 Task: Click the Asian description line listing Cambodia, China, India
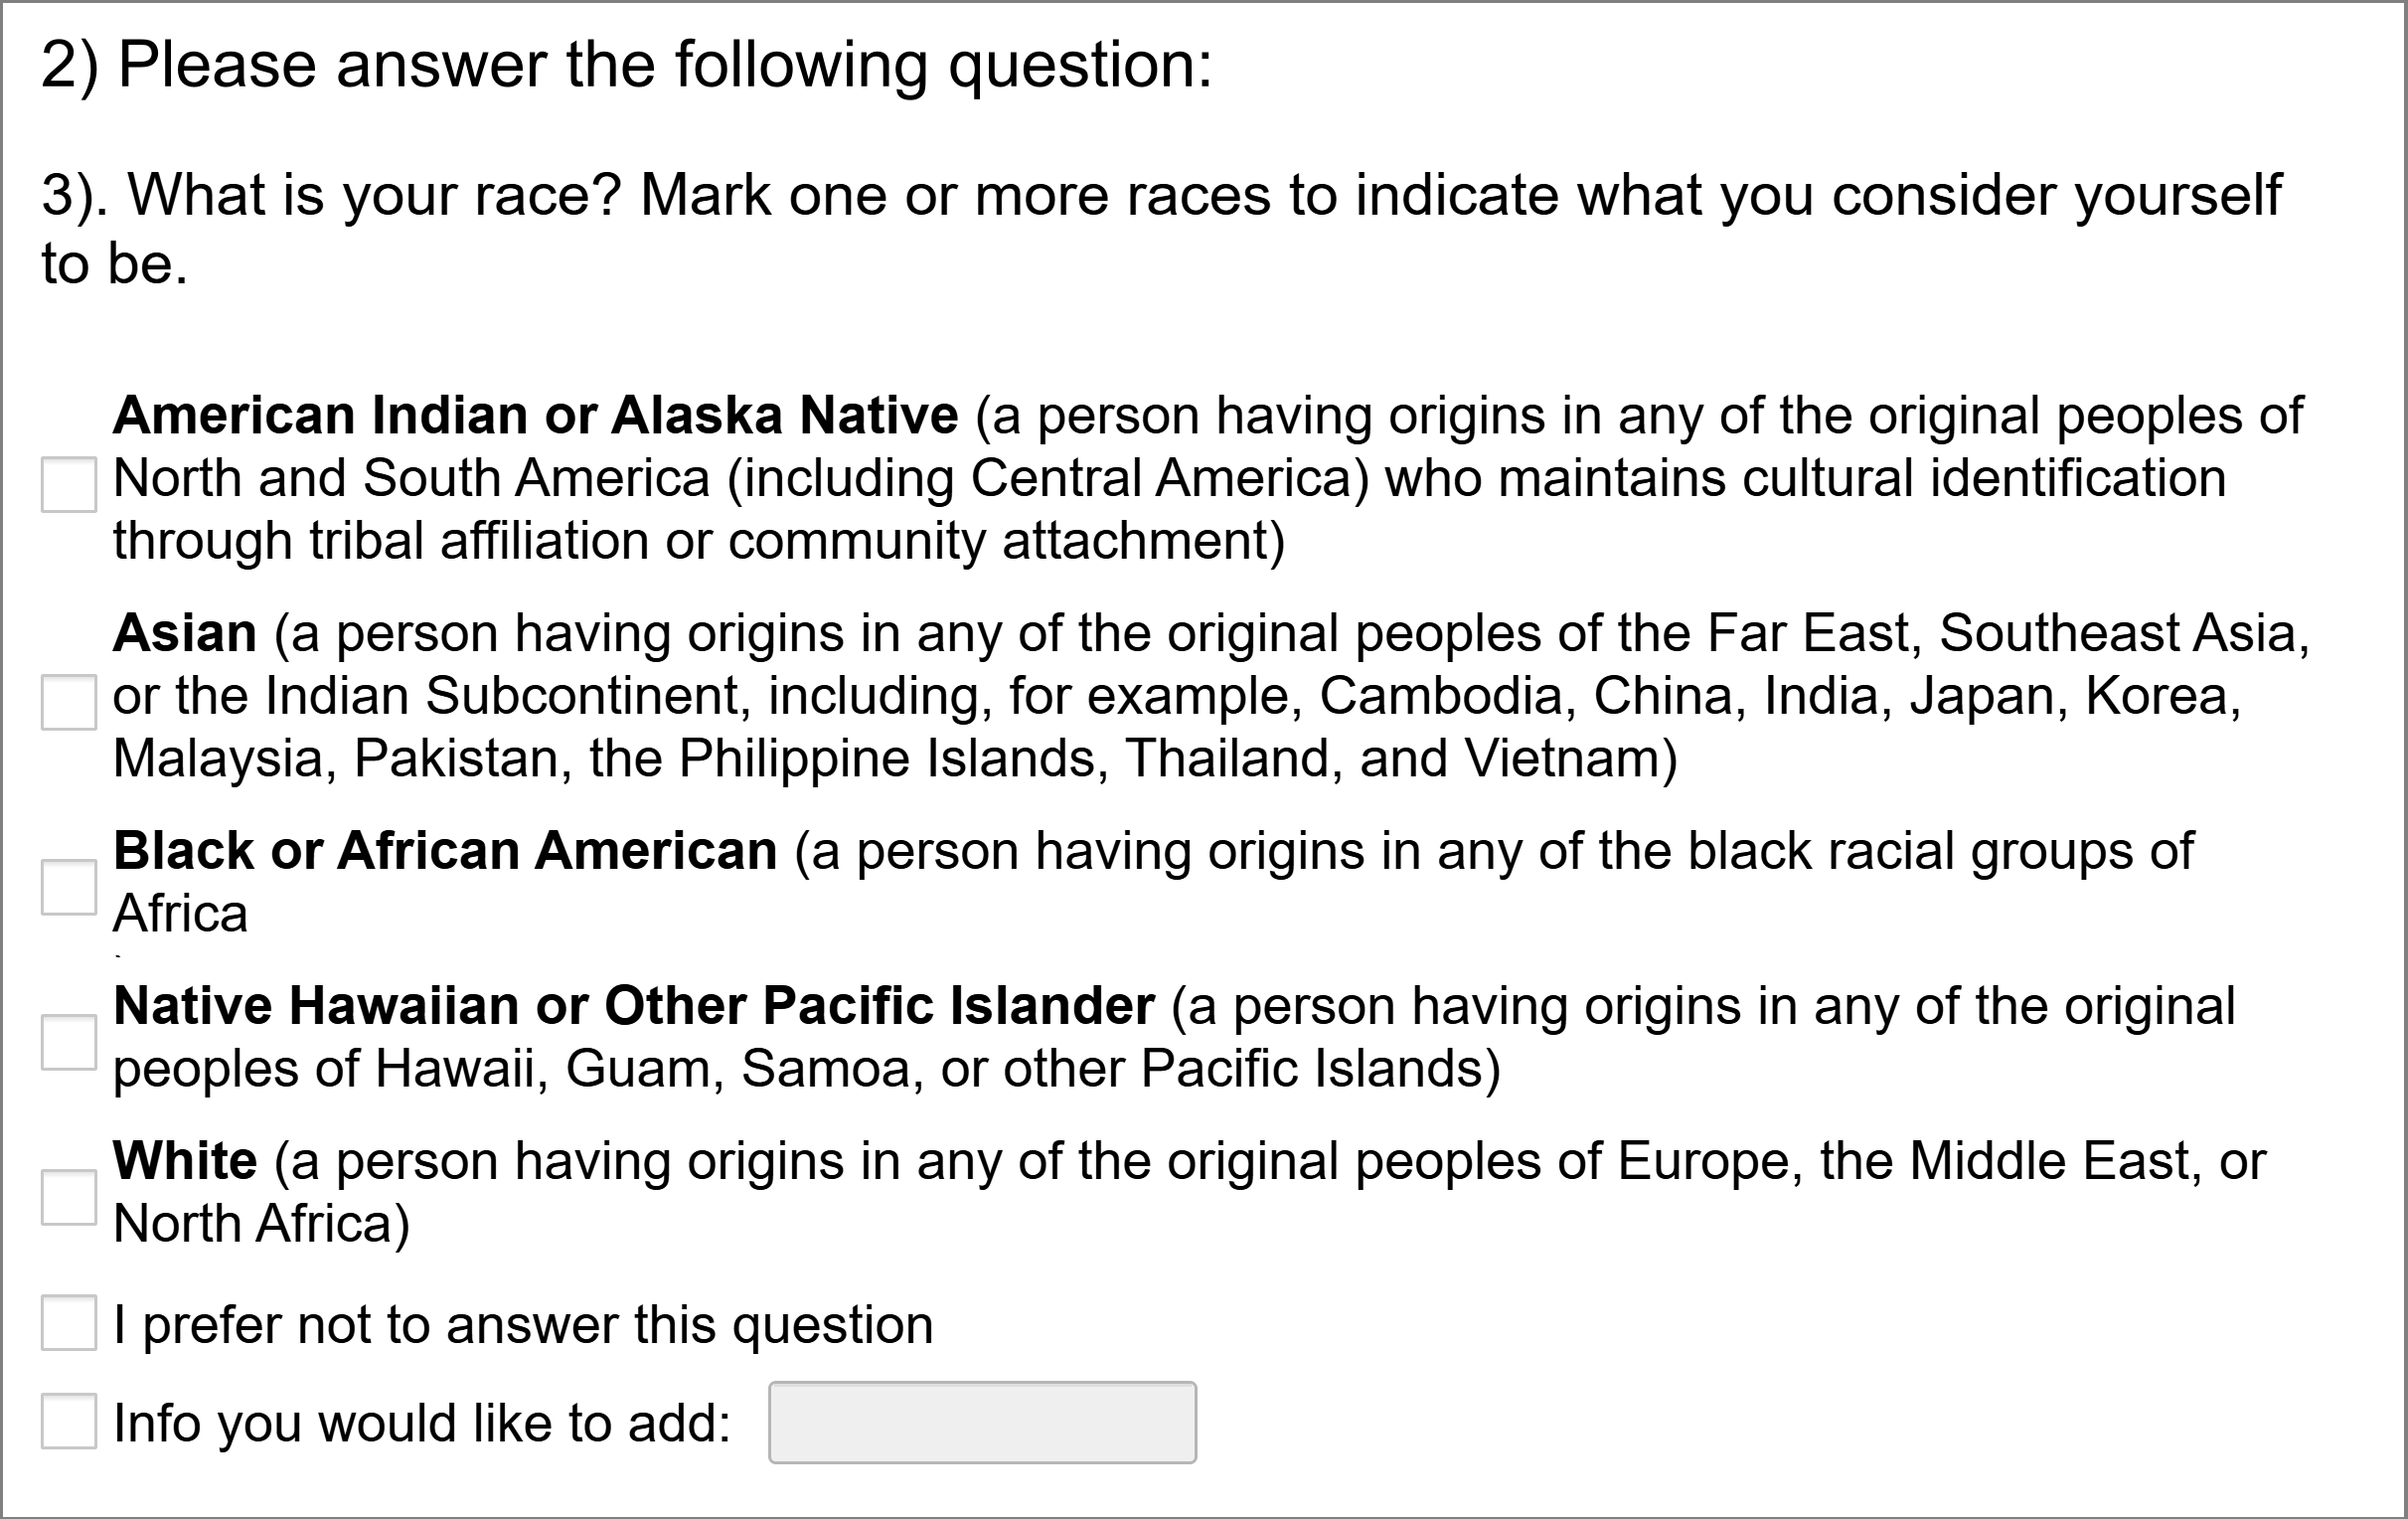[x=1176, y=696]
